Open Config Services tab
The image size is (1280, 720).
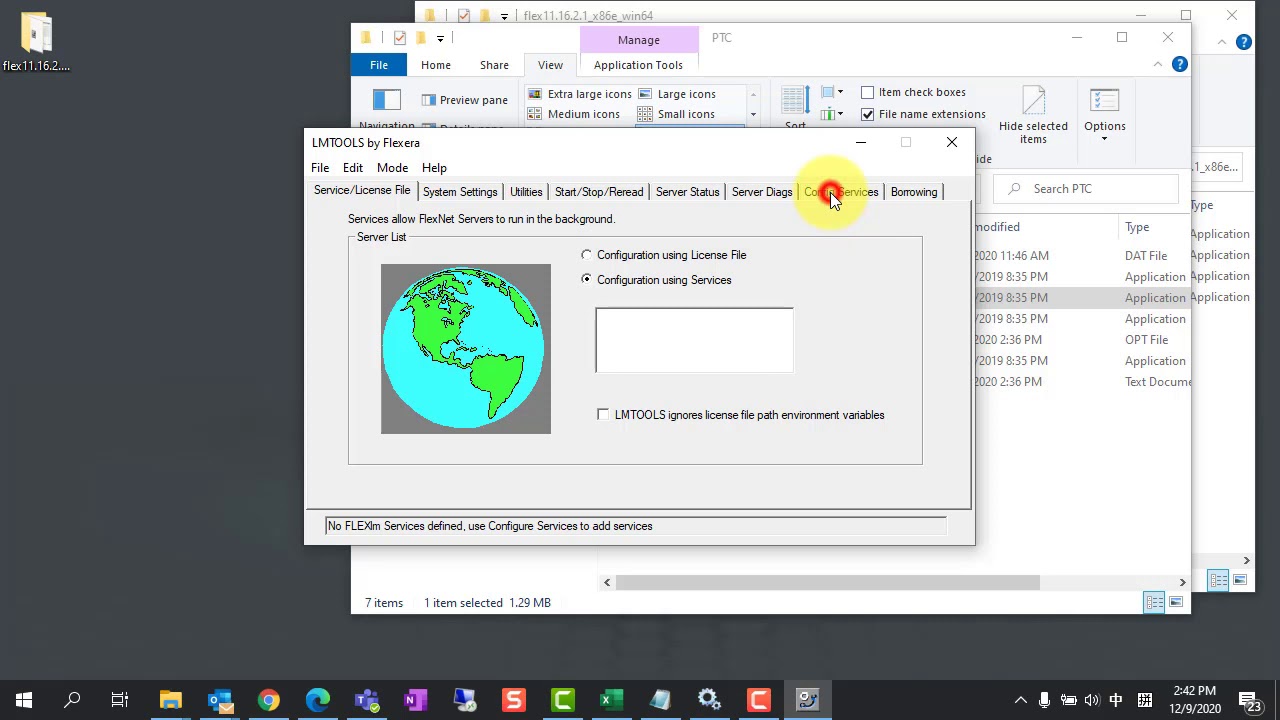click(841, 192)
